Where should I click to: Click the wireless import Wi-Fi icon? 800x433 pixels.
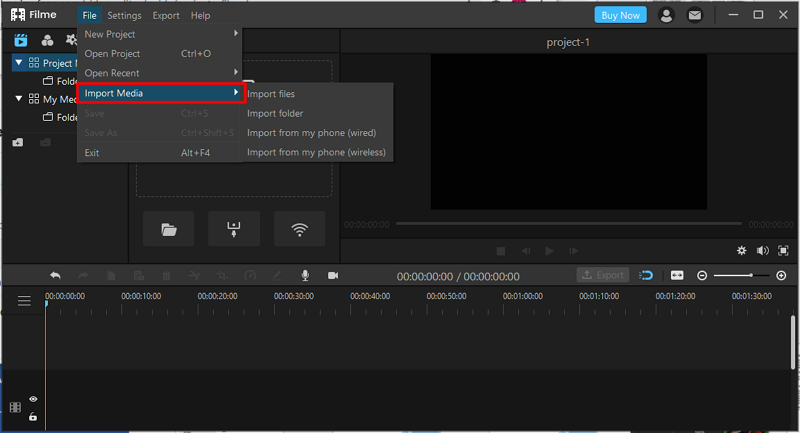(299, 229)
